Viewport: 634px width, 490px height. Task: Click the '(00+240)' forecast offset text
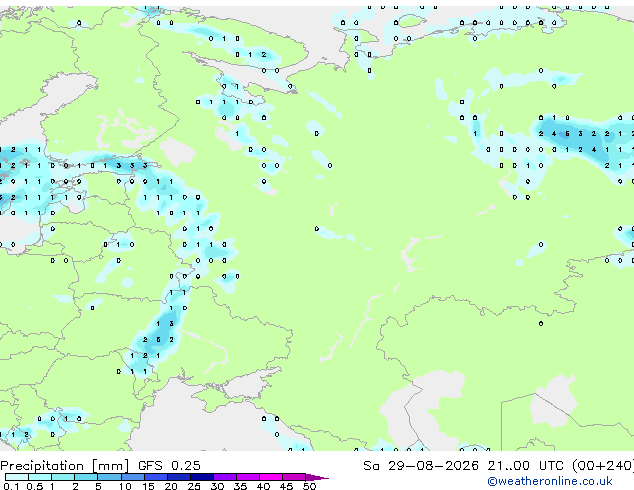click(603, 466)
